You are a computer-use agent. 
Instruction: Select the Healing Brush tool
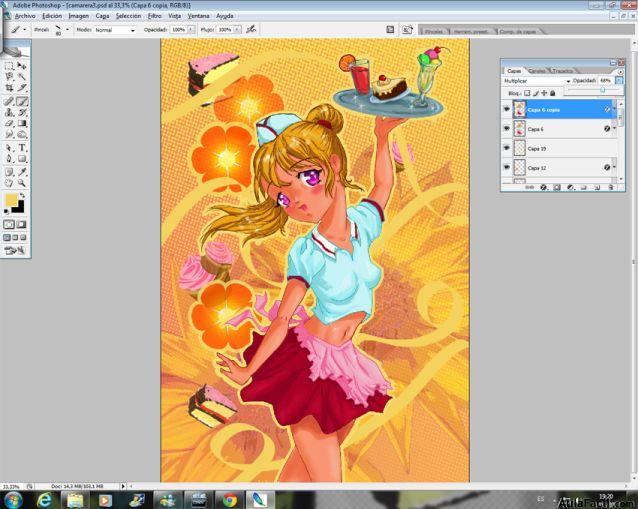9,101
